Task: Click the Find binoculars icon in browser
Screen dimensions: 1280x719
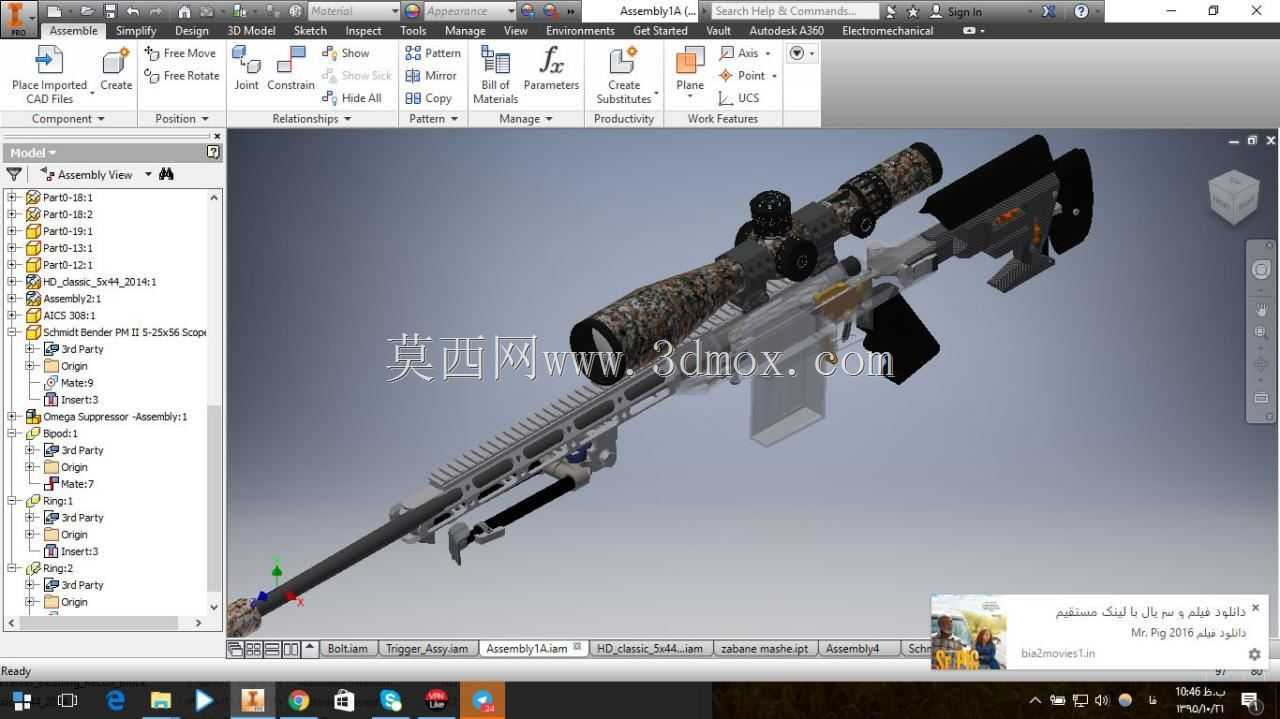Action: 166,174
